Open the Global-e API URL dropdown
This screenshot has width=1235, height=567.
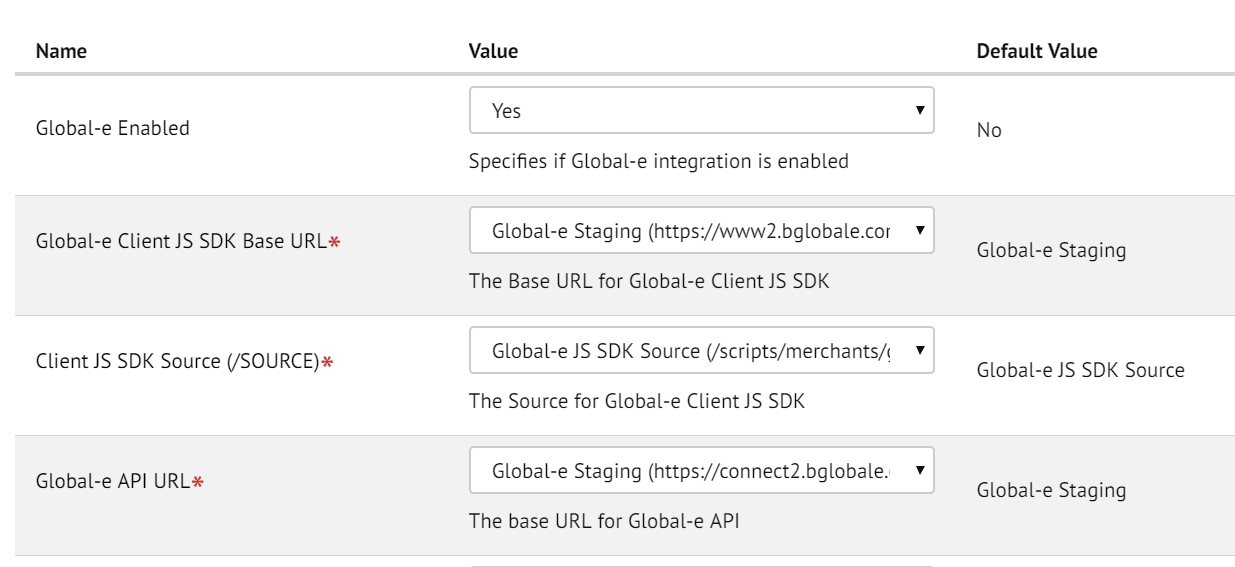701,470
